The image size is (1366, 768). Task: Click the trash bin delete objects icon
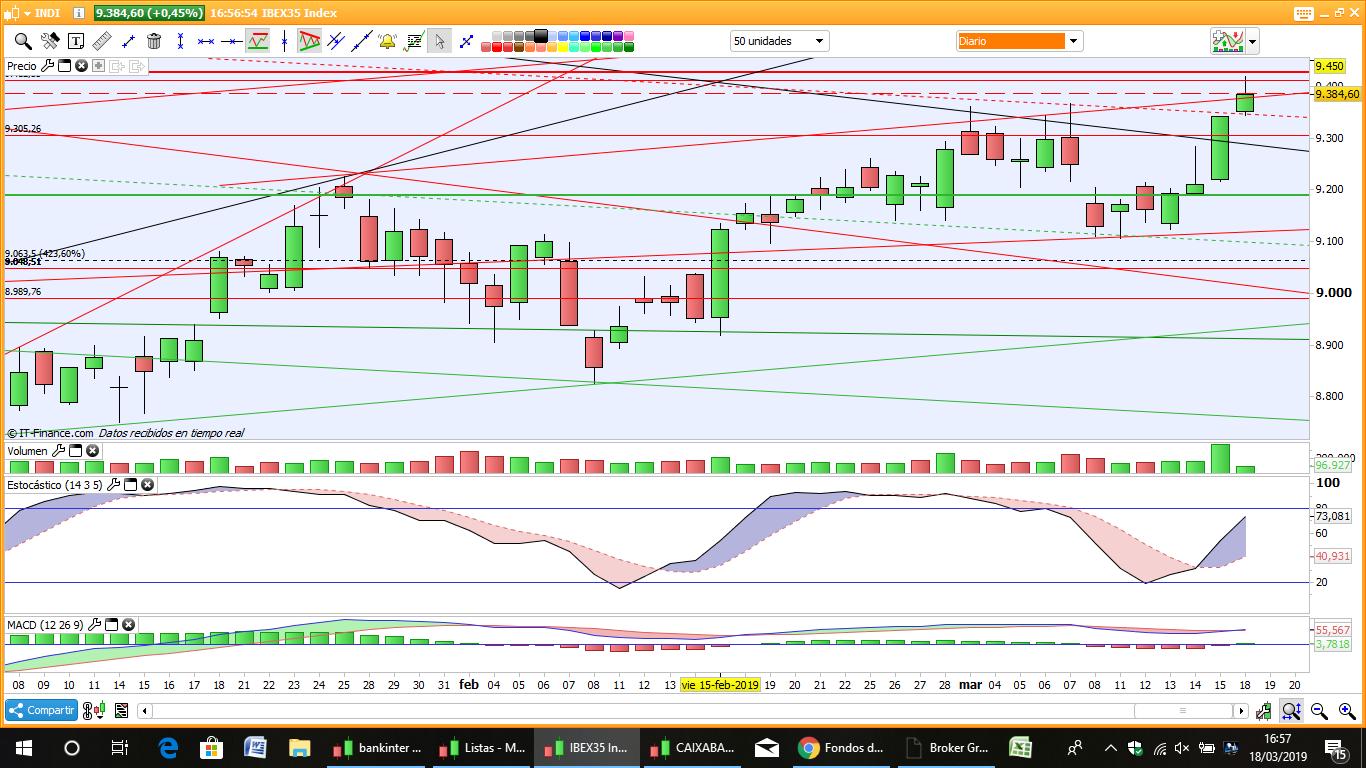(154, 41)
